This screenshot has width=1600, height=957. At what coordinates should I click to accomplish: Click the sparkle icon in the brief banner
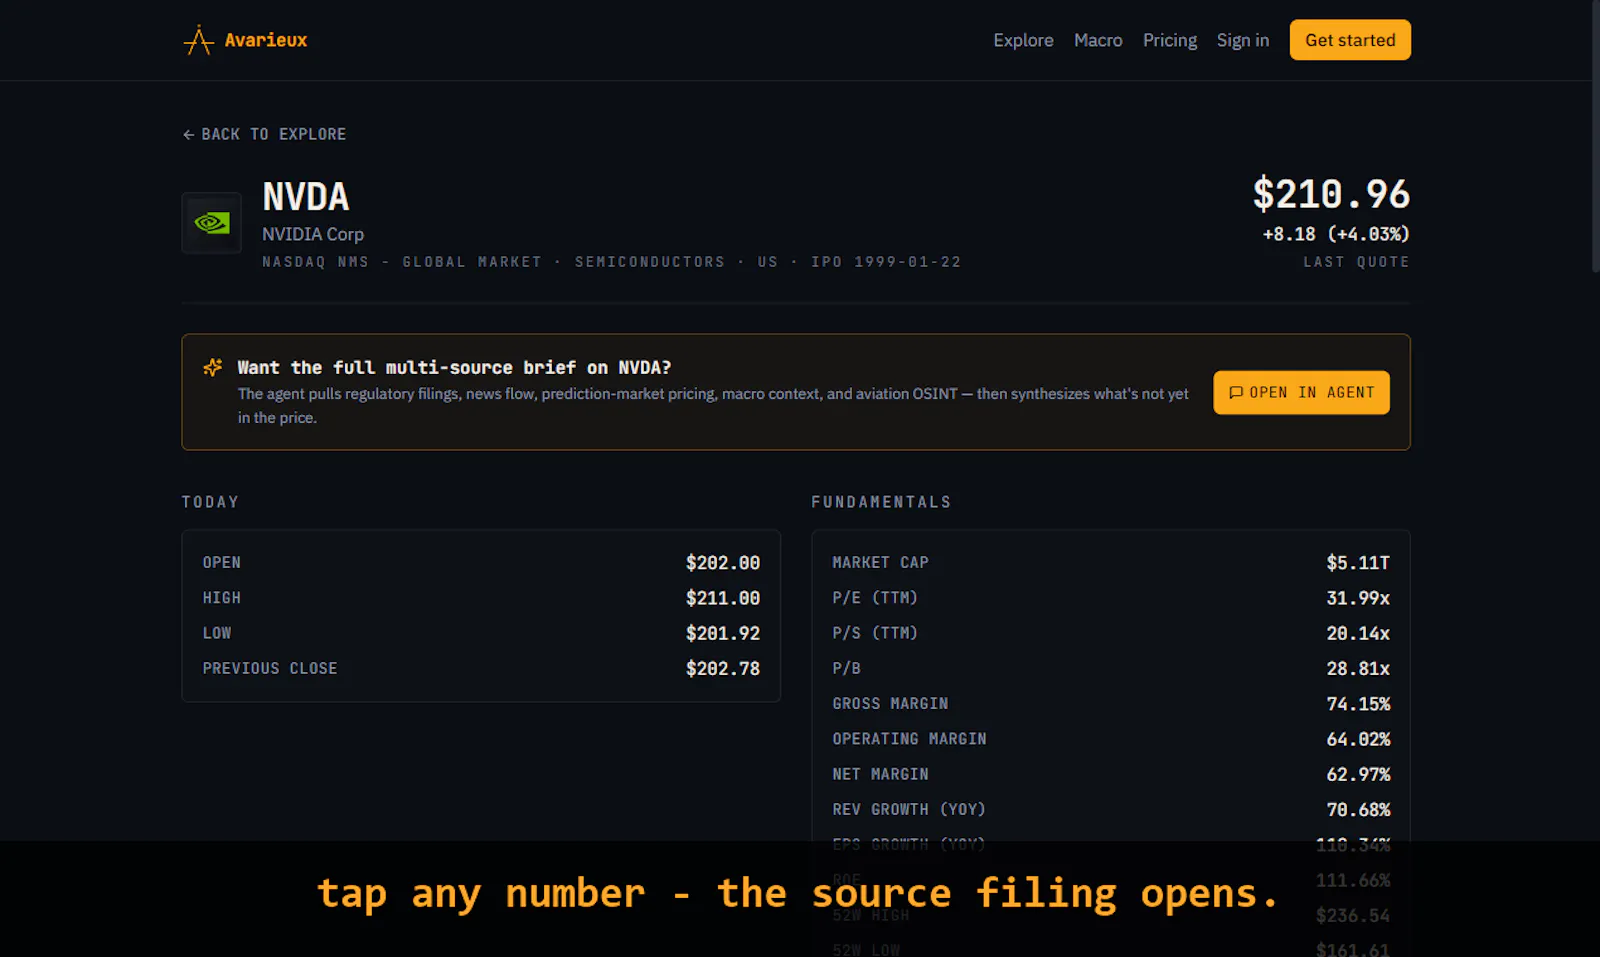[x=212, y=367]
